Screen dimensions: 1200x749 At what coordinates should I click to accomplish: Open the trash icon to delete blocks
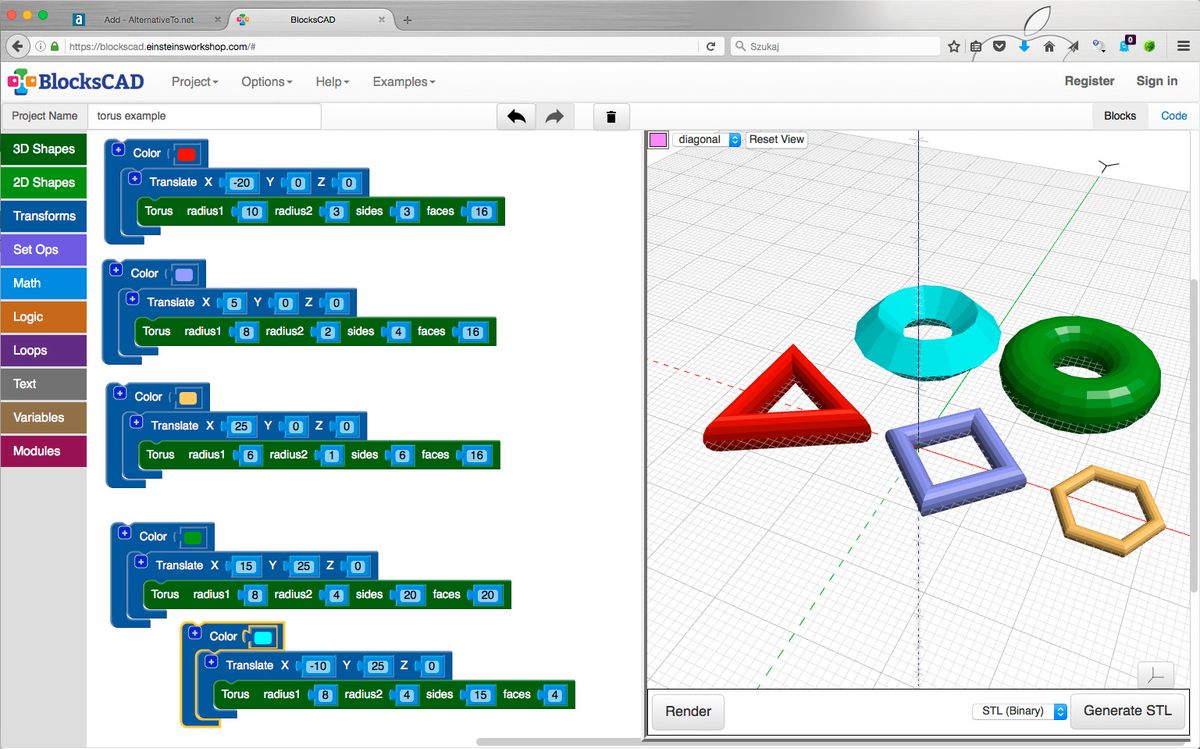[x=611, y=116]
